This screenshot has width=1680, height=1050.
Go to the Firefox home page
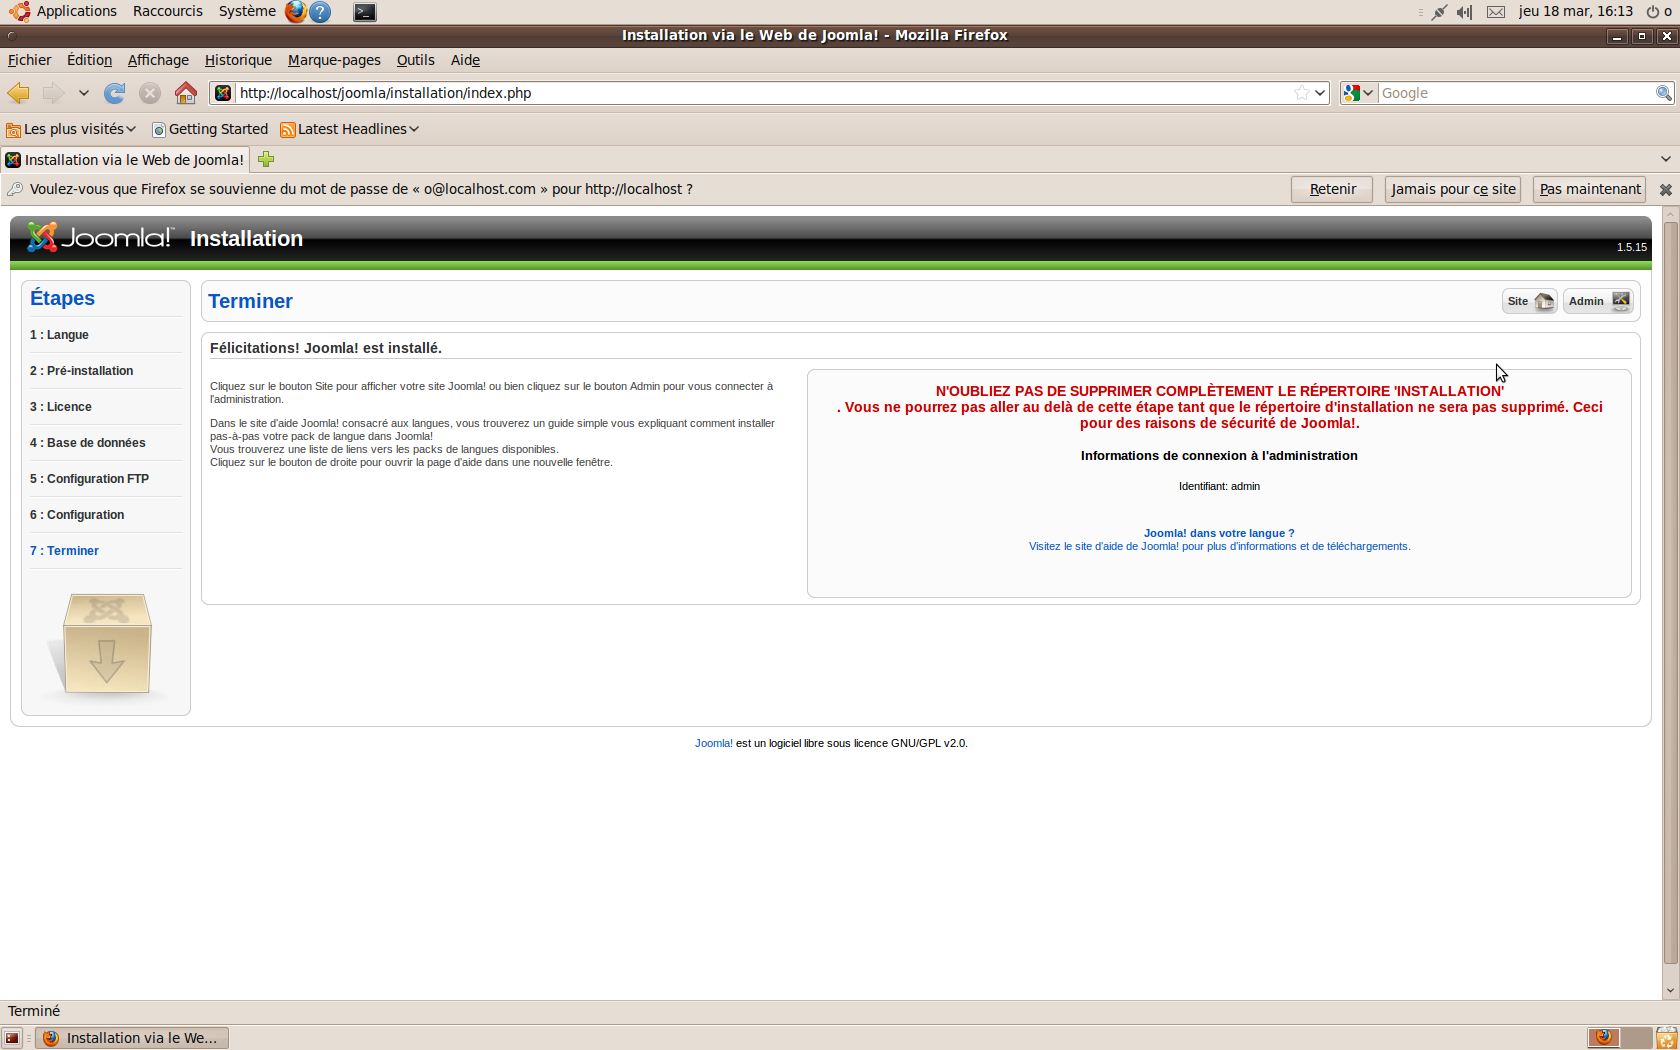tap(186, 93)
